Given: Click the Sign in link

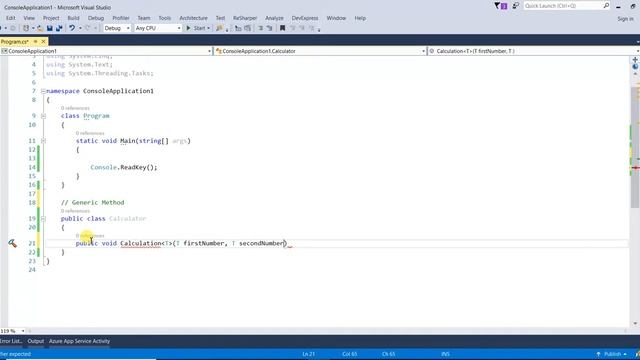Looking at the screenshot, I should [x=625, y=19].
